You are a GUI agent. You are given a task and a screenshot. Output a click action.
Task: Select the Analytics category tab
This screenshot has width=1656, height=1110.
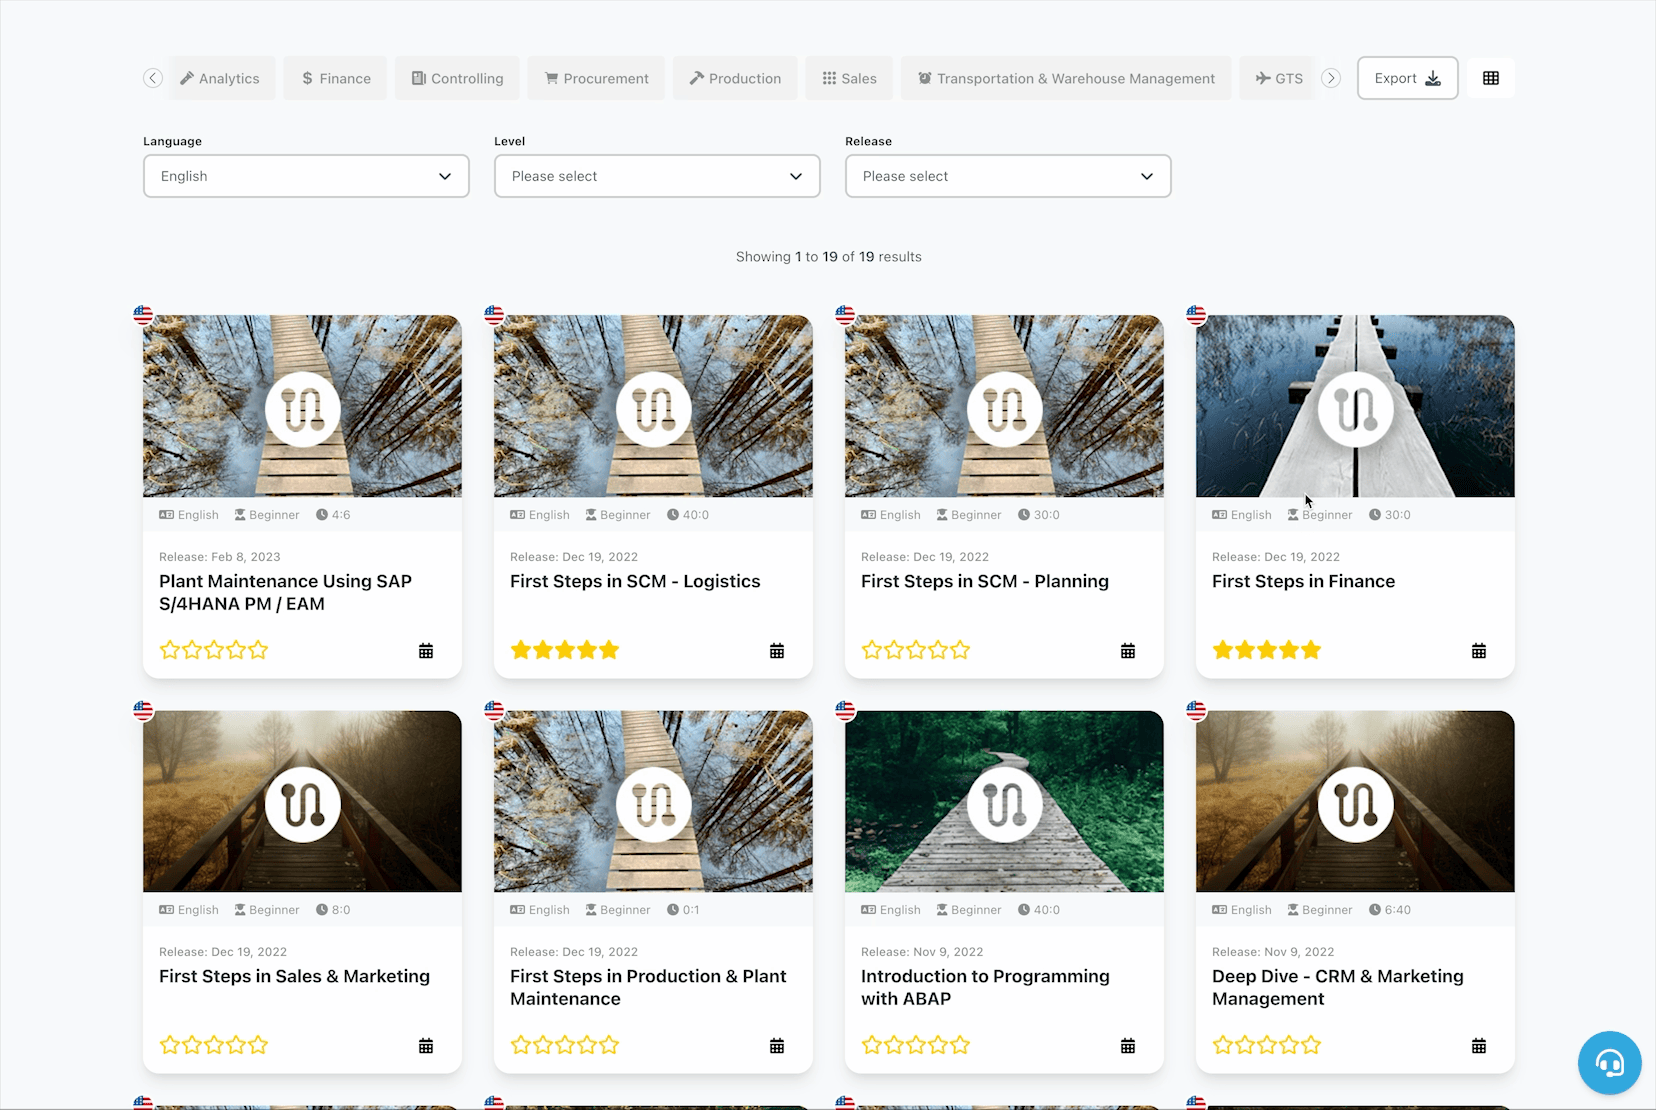[219, 78]
